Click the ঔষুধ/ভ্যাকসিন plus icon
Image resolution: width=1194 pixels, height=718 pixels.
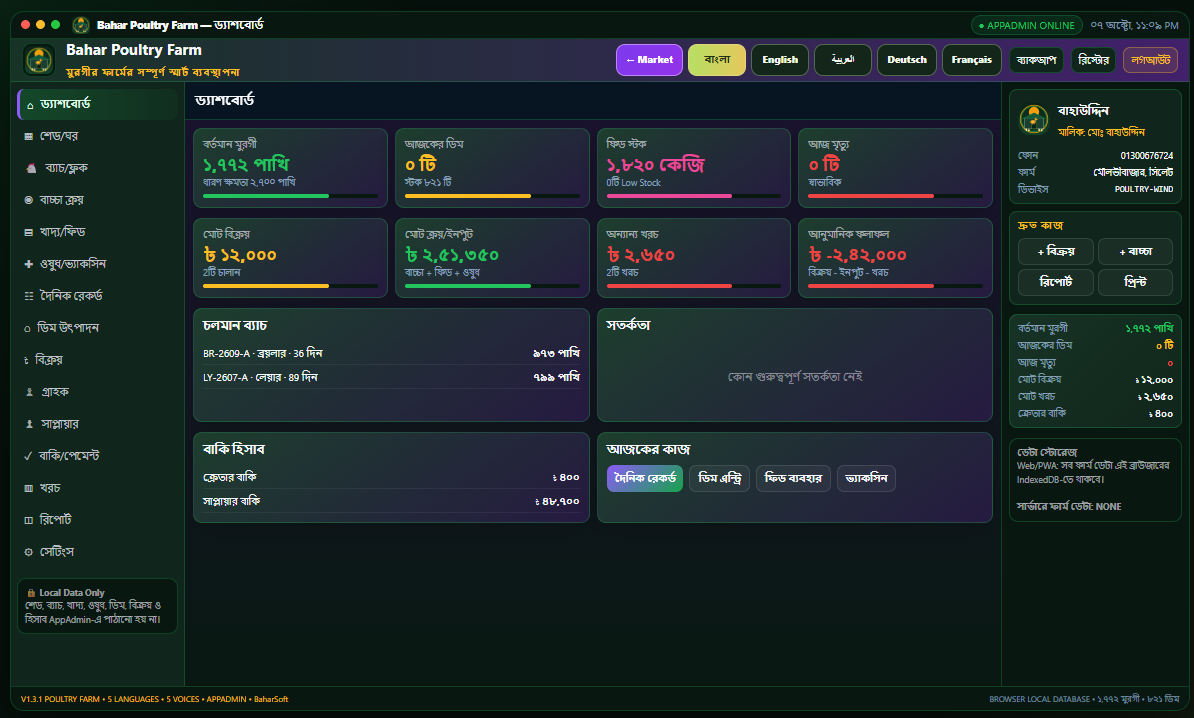point(29,264)
